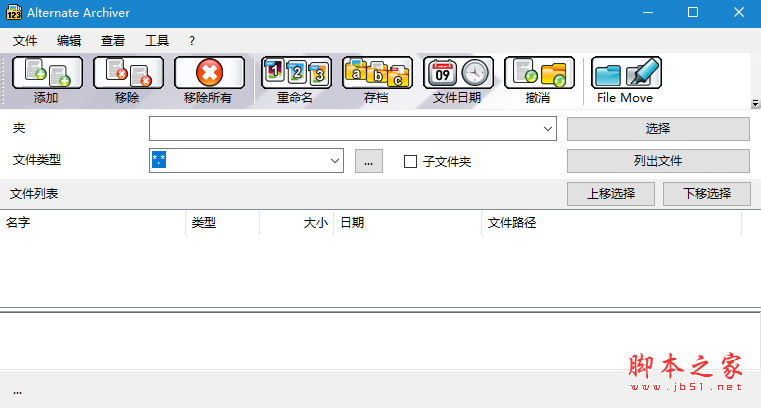The image size is (761, 408).
Task: Open the 文件日期 (File date) tool
Action: 458,73
